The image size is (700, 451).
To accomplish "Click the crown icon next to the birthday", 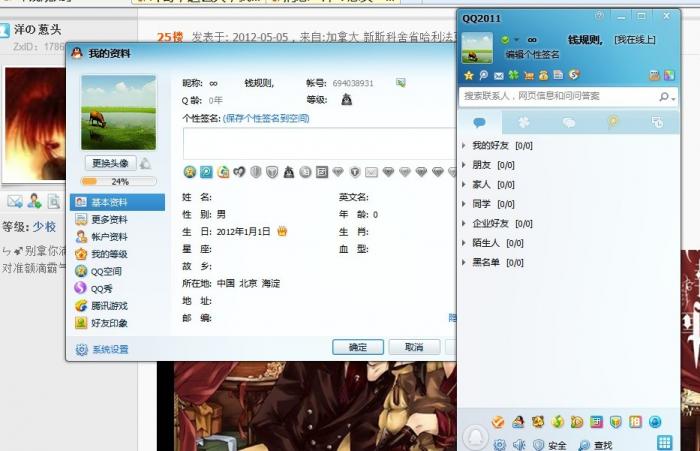I will (282, 231).
